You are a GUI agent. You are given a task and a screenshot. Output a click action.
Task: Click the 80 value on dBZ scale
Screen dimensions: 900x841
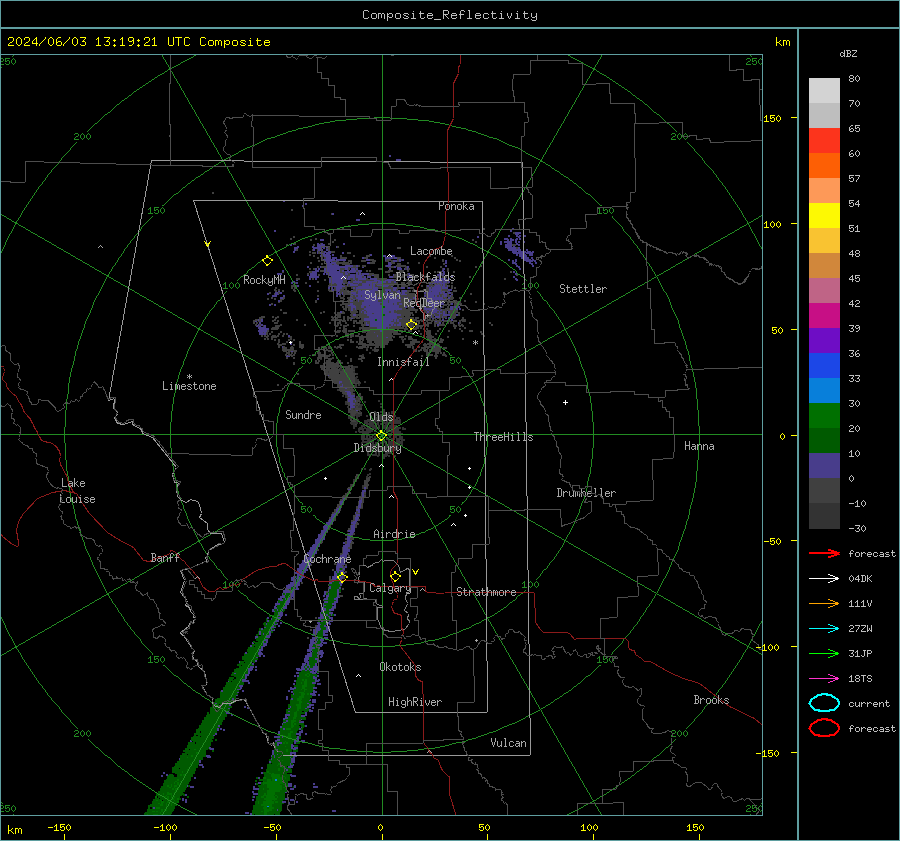(854, 79)
